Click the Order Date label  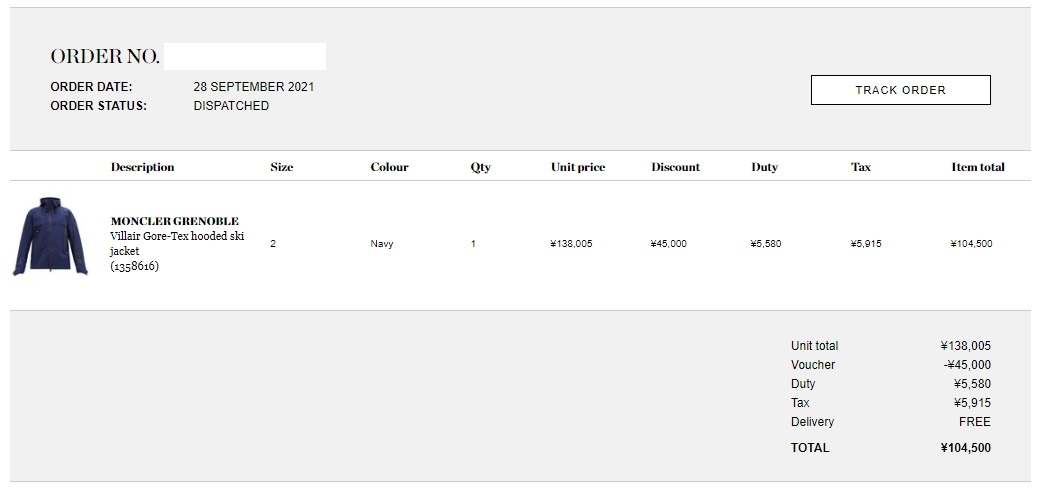click(x=91, y=87)
